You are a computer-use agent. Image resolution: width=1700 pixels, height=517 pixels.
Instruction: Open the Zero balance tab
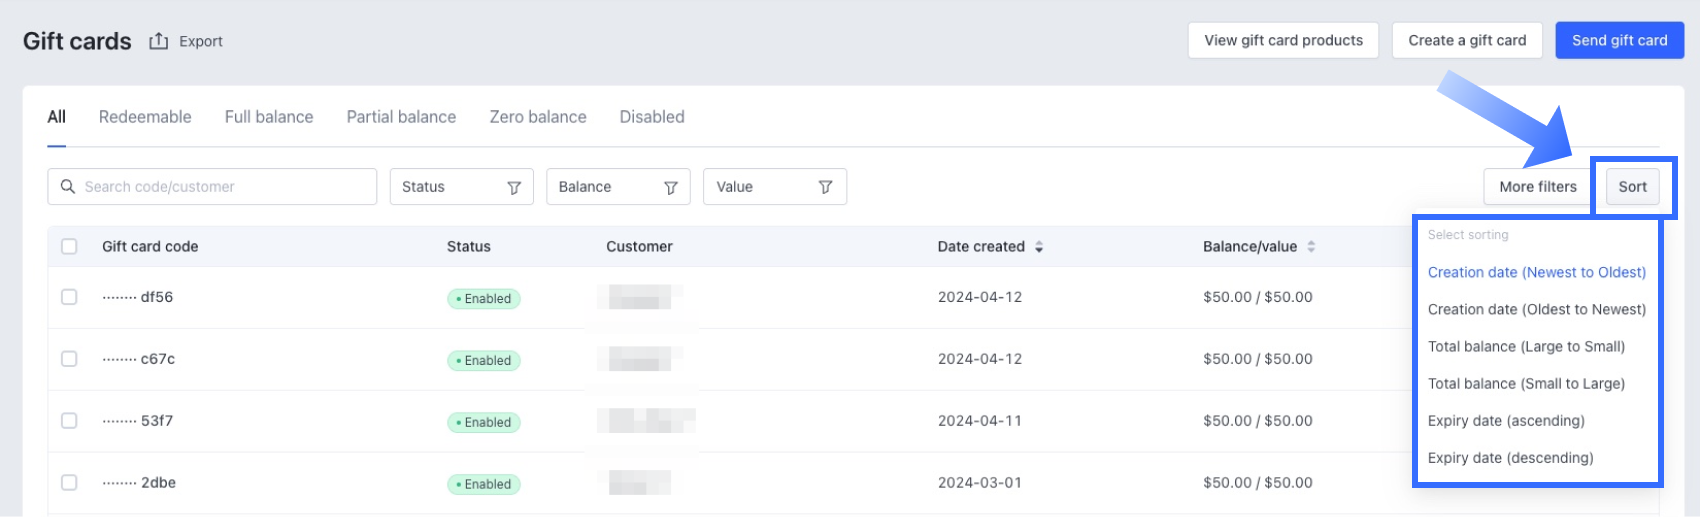pos(538,117)
